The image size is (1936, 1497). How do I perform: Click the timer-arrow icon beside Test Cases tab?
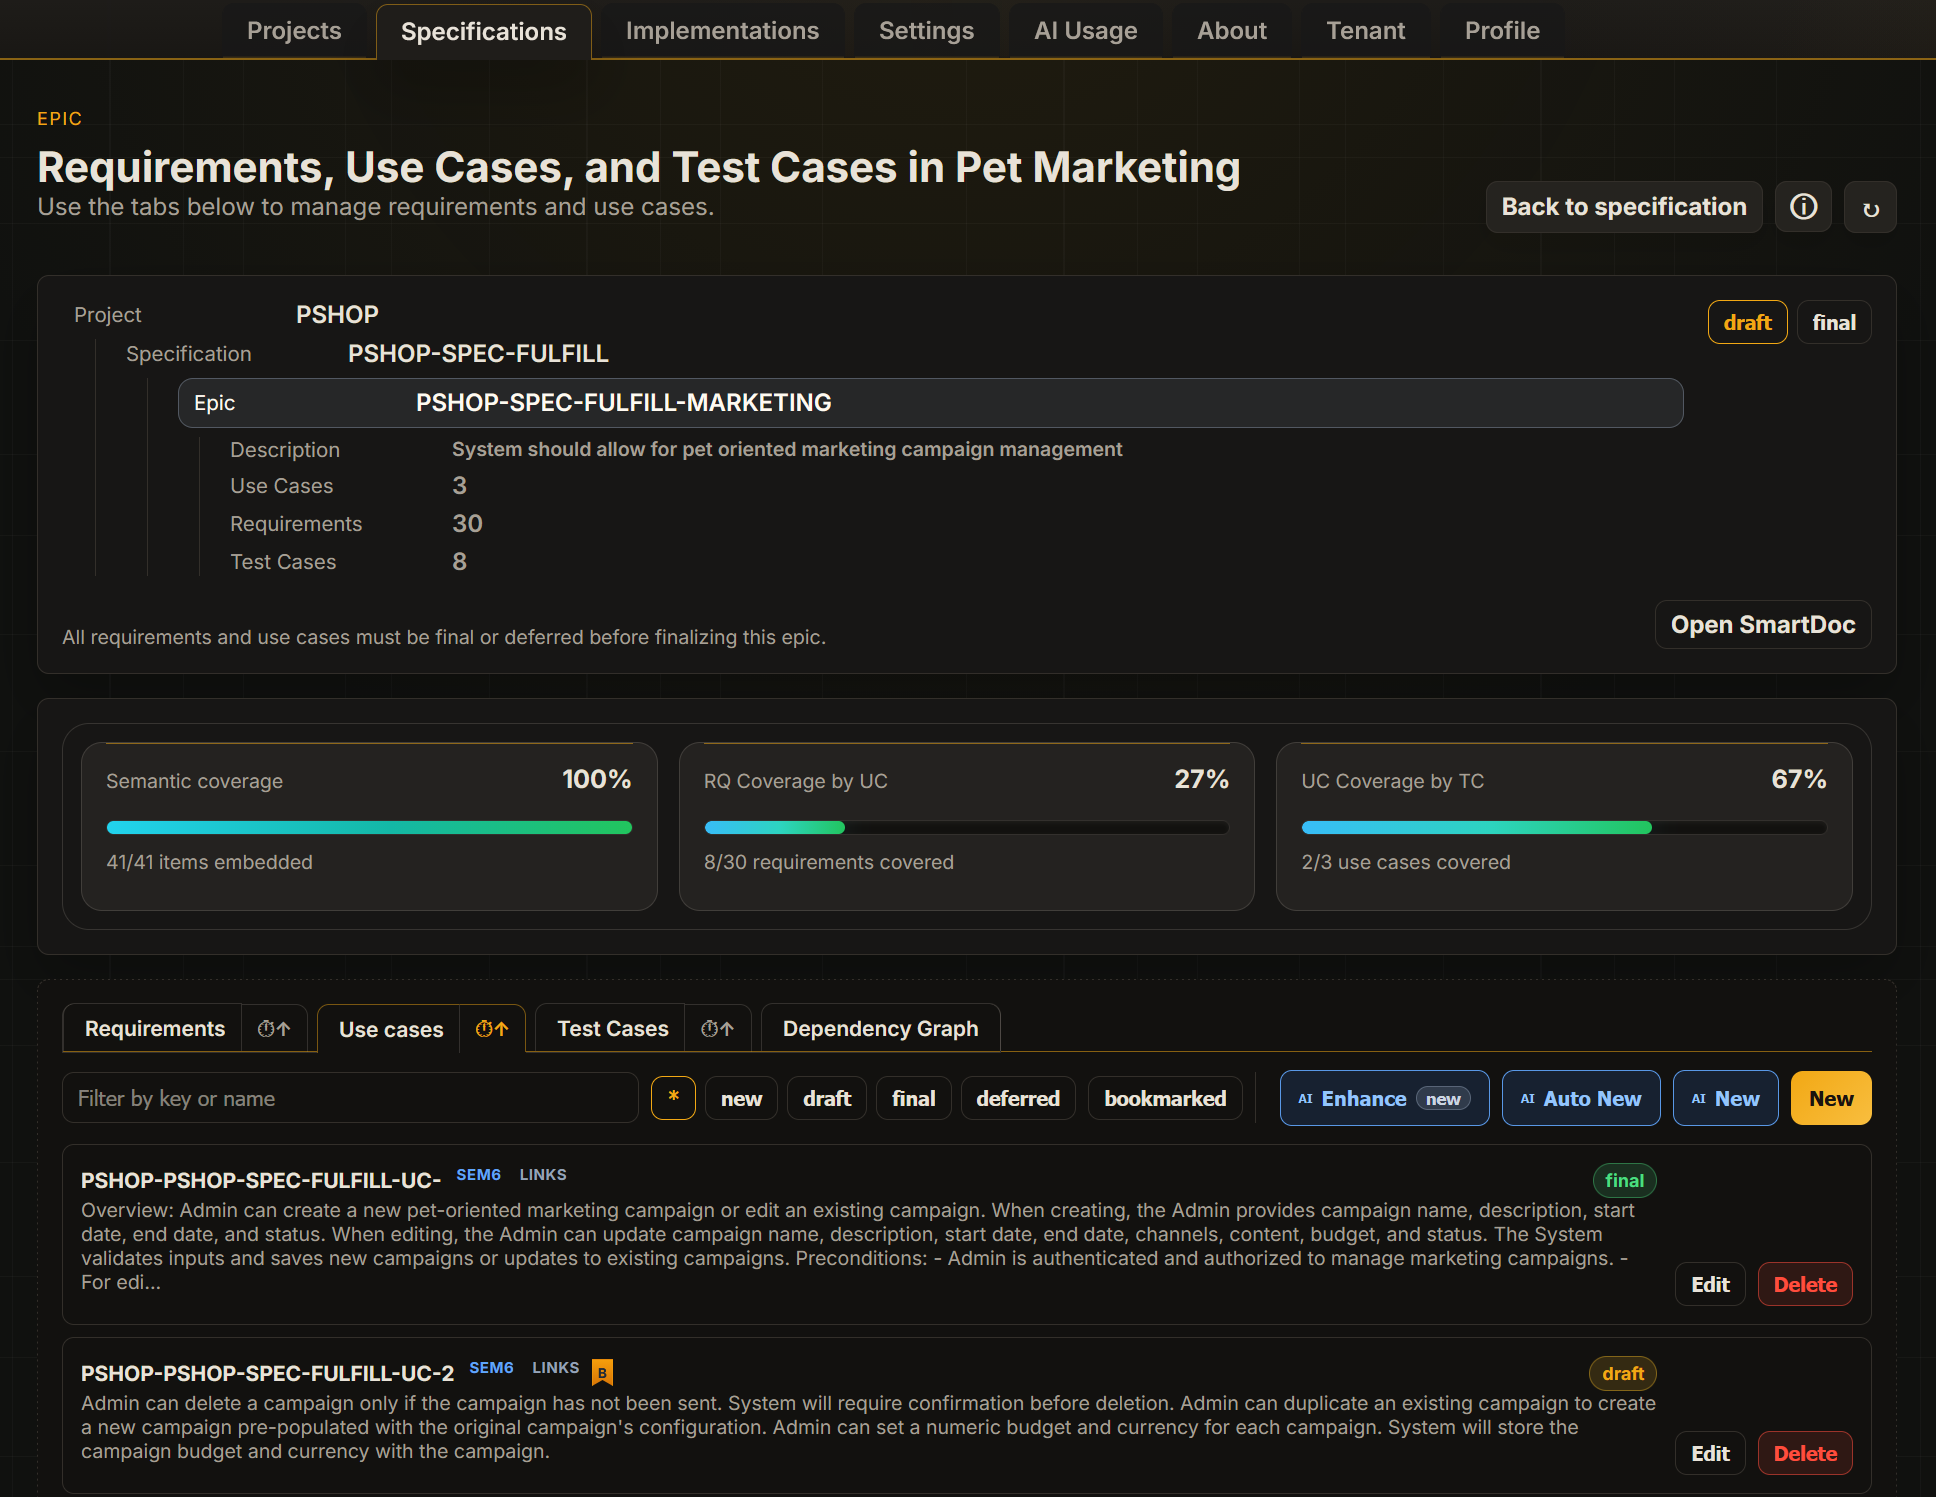pos(717,1028)
